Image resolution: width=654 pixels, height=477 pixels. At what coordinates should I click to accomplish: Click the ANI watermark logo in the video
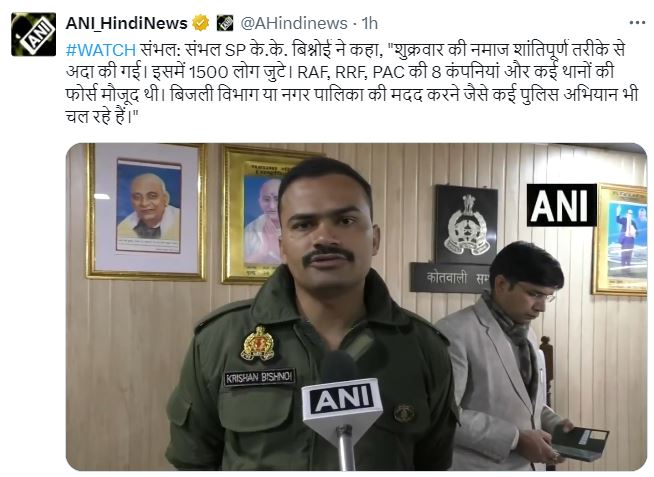(x=561, y=205)
